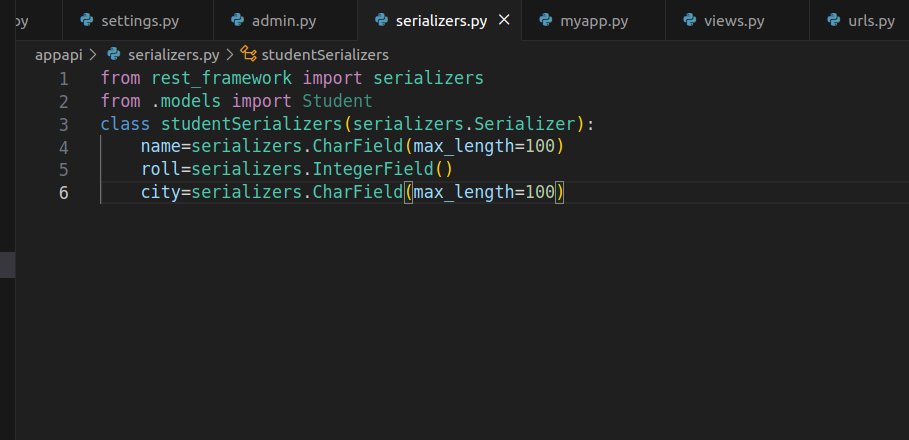Place cursor on 'rest_framework' in line 1
Image resolution: width=909 pixels, height=440 pixels.
pyautogui.click(x=221, y=78)
